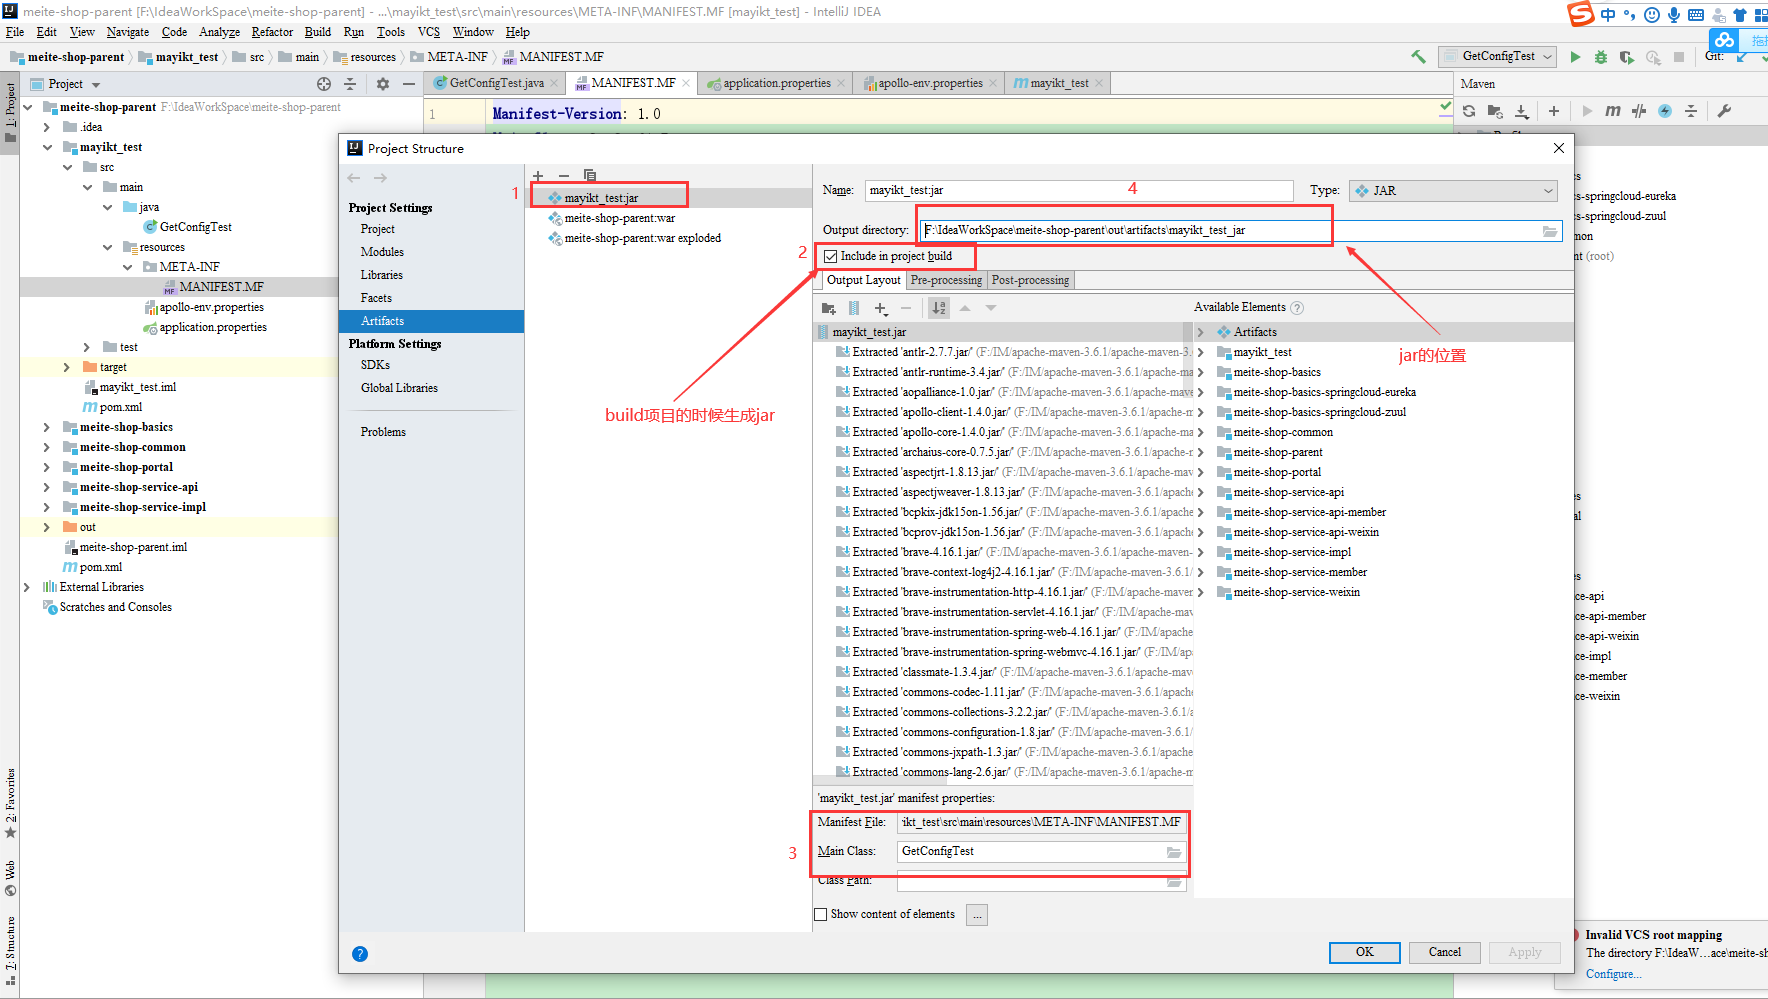Open the Modules settings page
This screenshot has width=1768, height=999.
coord(382,252)
